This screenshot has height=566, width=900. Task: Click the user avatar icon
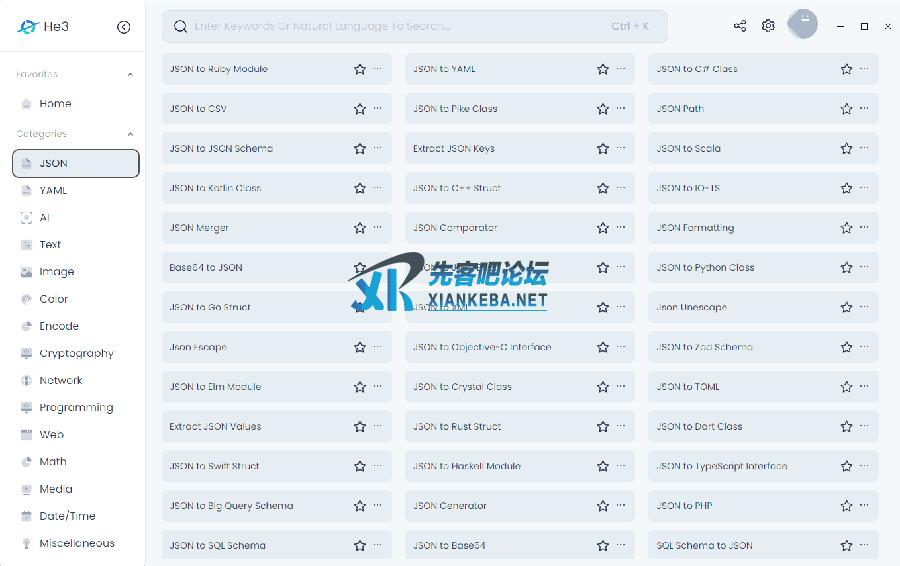click(803, 25)
